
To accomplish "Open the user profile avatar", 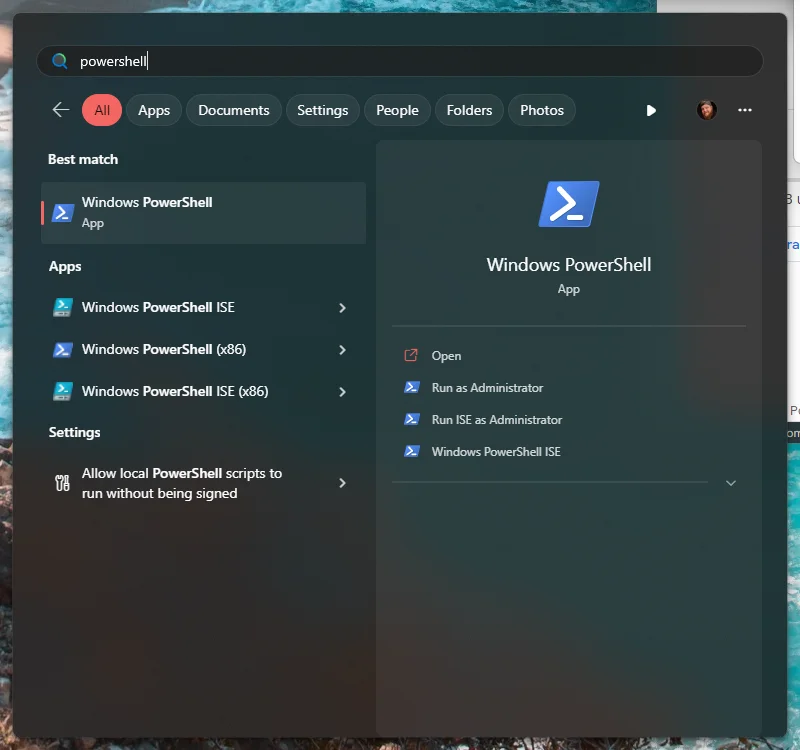I will click(x=707, y=110).
